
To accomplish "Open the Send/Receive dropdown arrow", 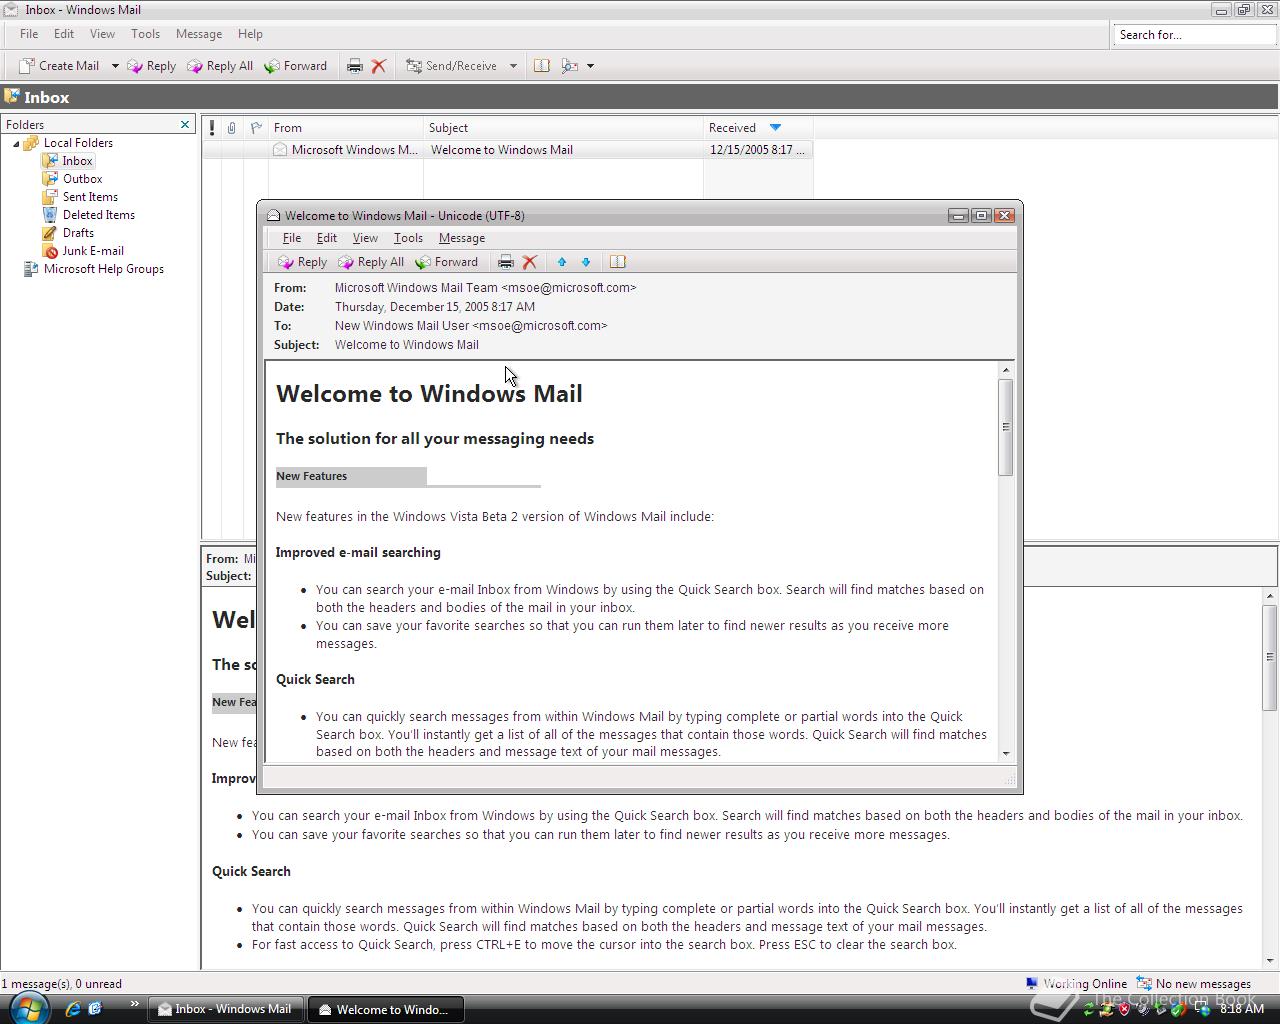I will [513, 66].
